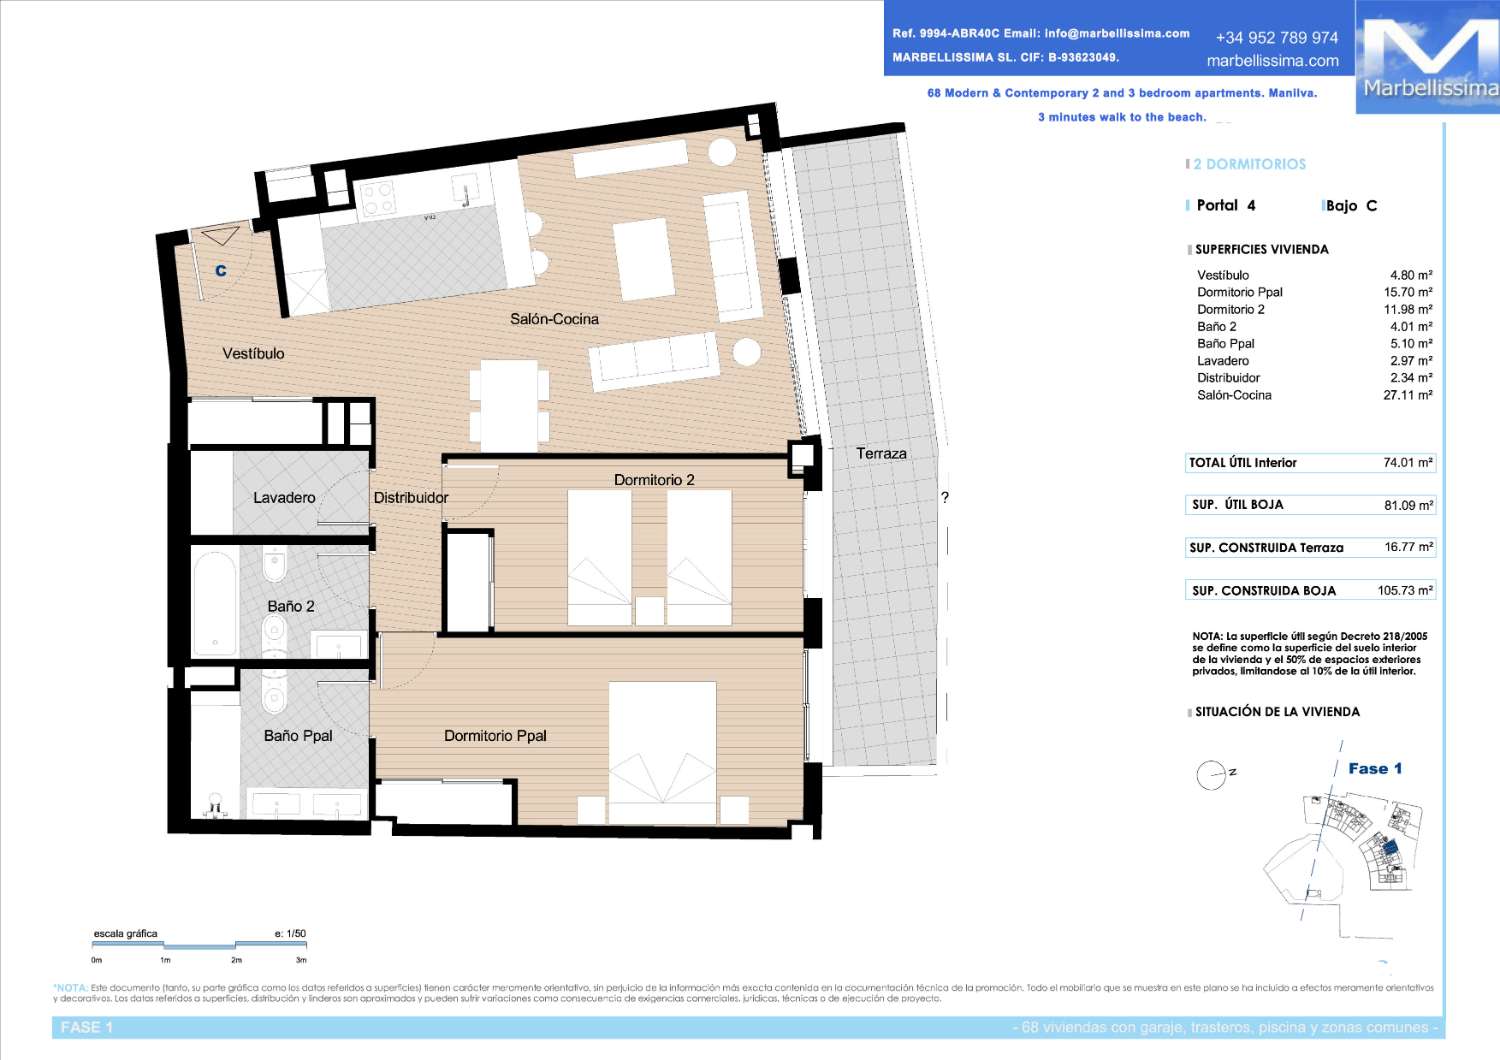
Task: Click the kitchen sink symbol
Action: [465, 188]
